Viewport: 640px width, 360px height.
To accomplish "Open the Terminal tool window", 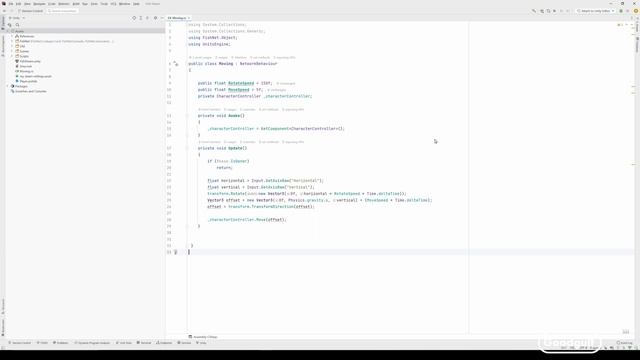I will click(144, 343).
